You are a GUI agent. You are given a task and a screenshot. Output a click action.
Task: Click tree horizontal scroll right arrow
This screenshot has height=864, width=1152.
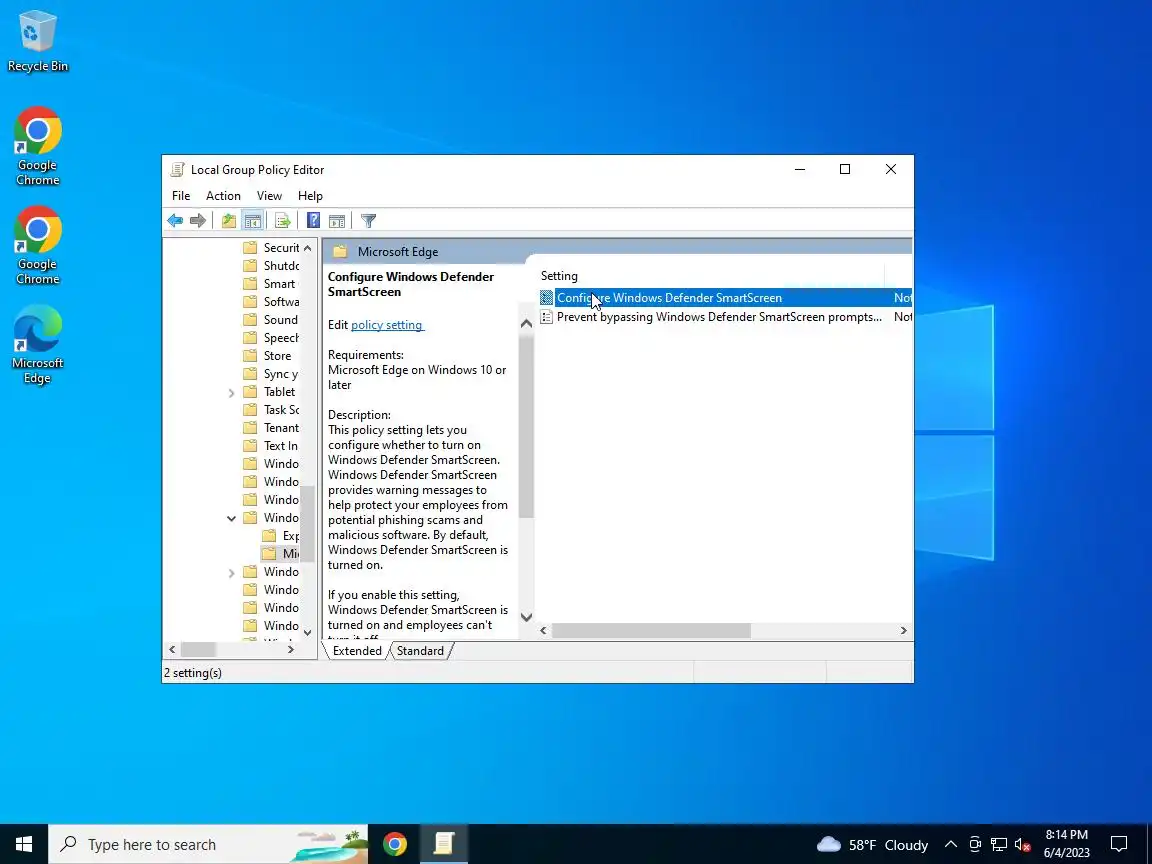(x=291, y=649)
